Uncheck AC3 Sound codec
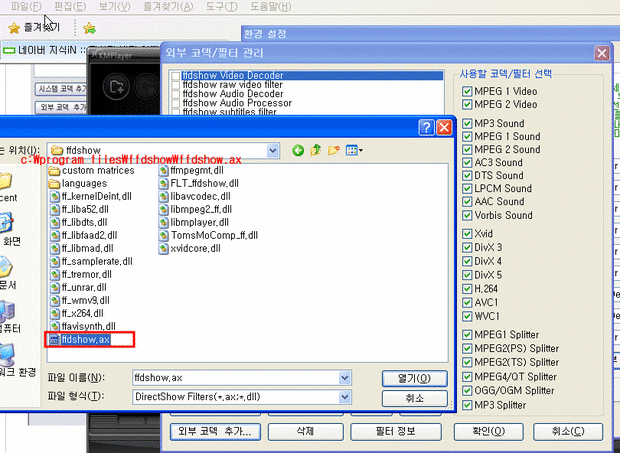 coord(467,162)
